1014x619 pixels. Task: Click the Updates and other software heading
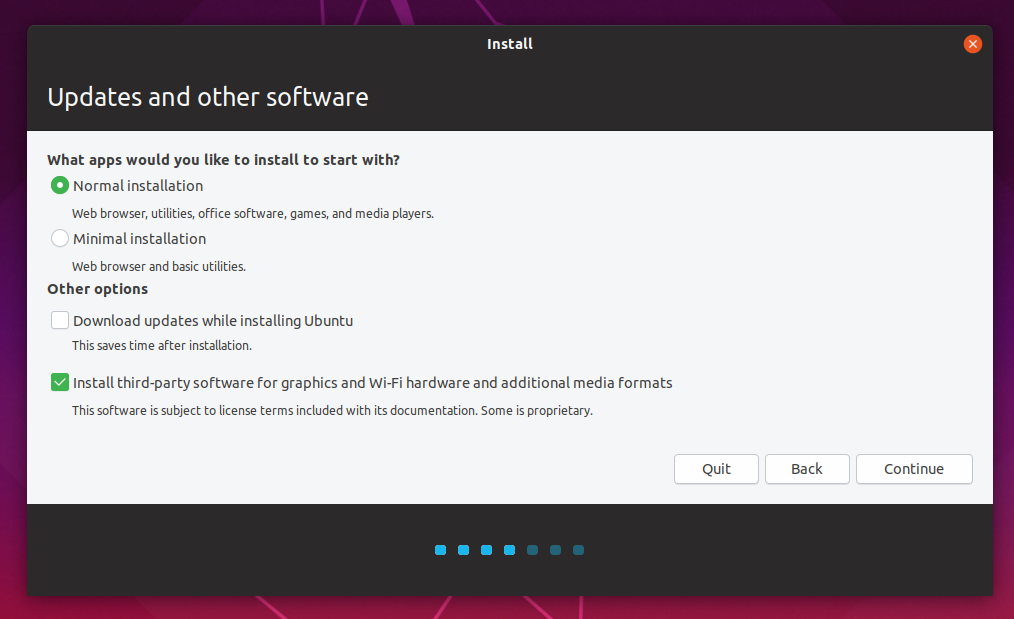pos(207,97)
